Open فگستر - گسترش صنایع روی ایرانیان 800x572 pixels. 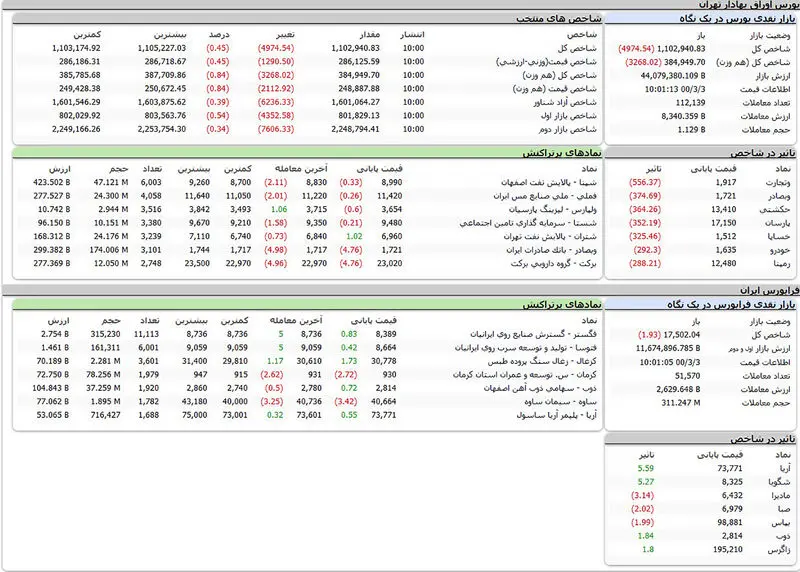(533, 334)
